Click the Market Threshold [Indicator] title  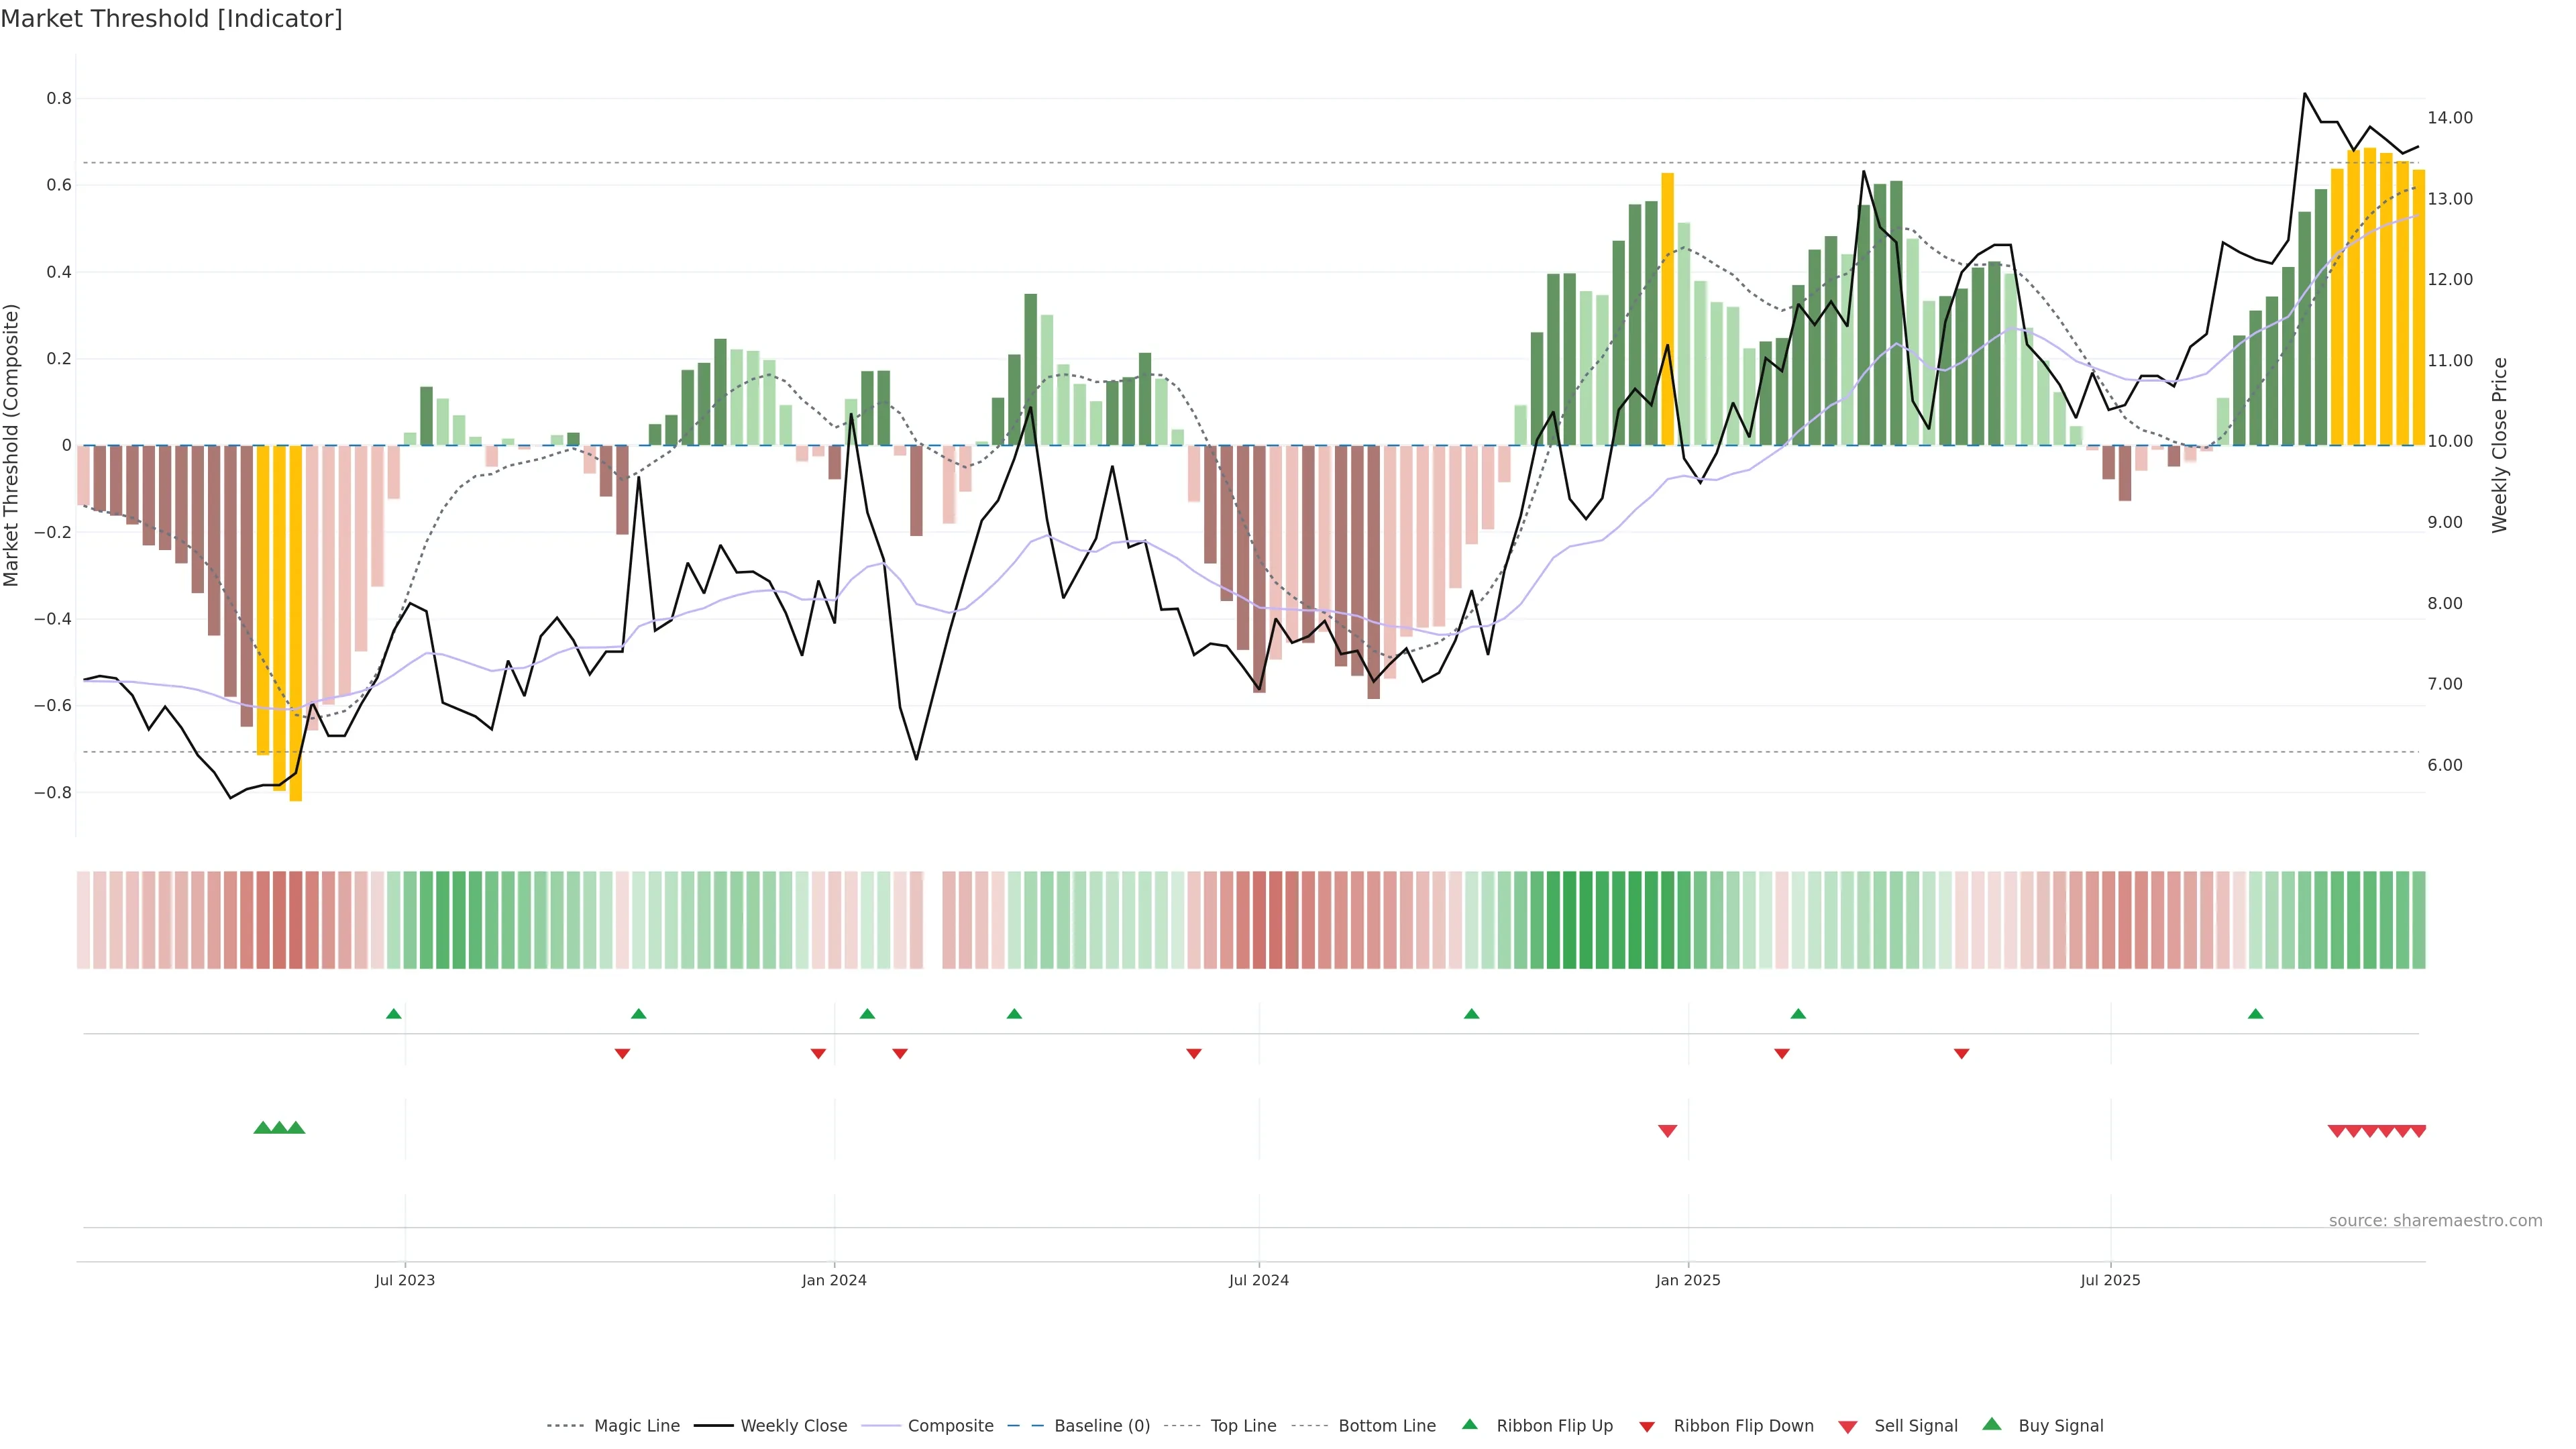(x=171, y=19)
